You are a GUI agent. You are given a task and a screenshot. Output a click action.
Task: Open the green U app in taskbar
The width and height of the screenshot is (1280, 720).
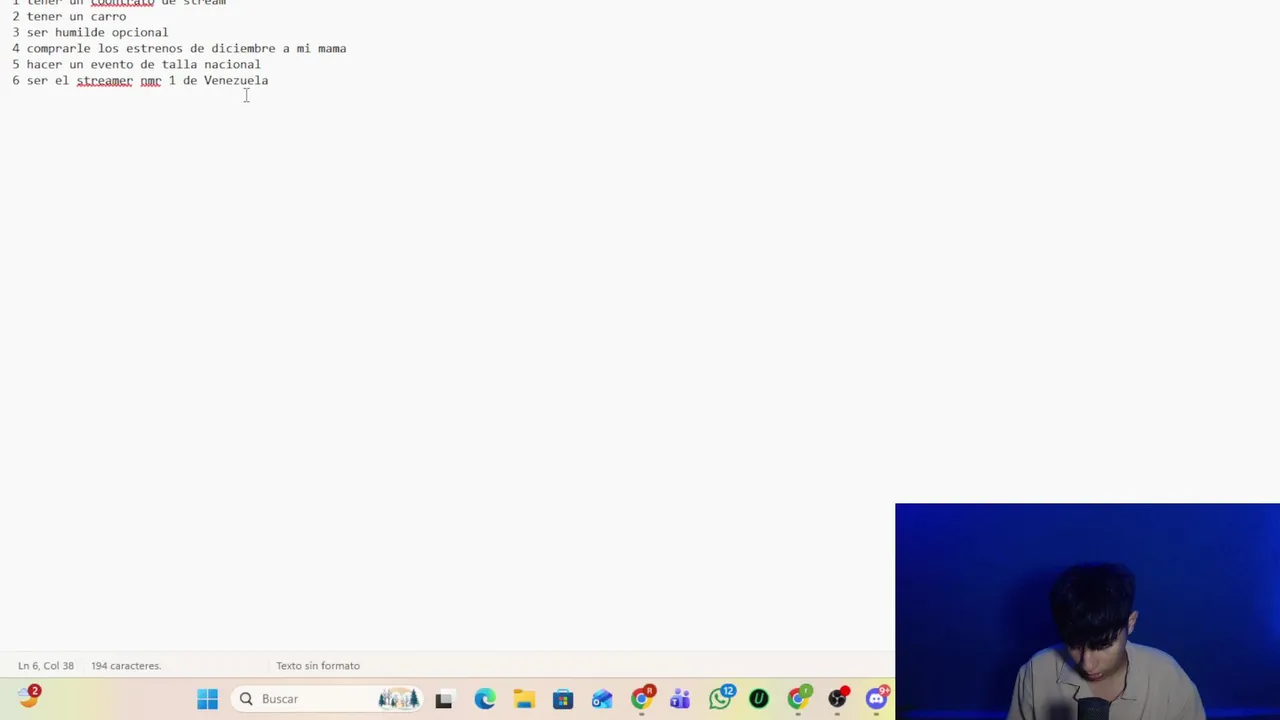(x=759, y=699)
